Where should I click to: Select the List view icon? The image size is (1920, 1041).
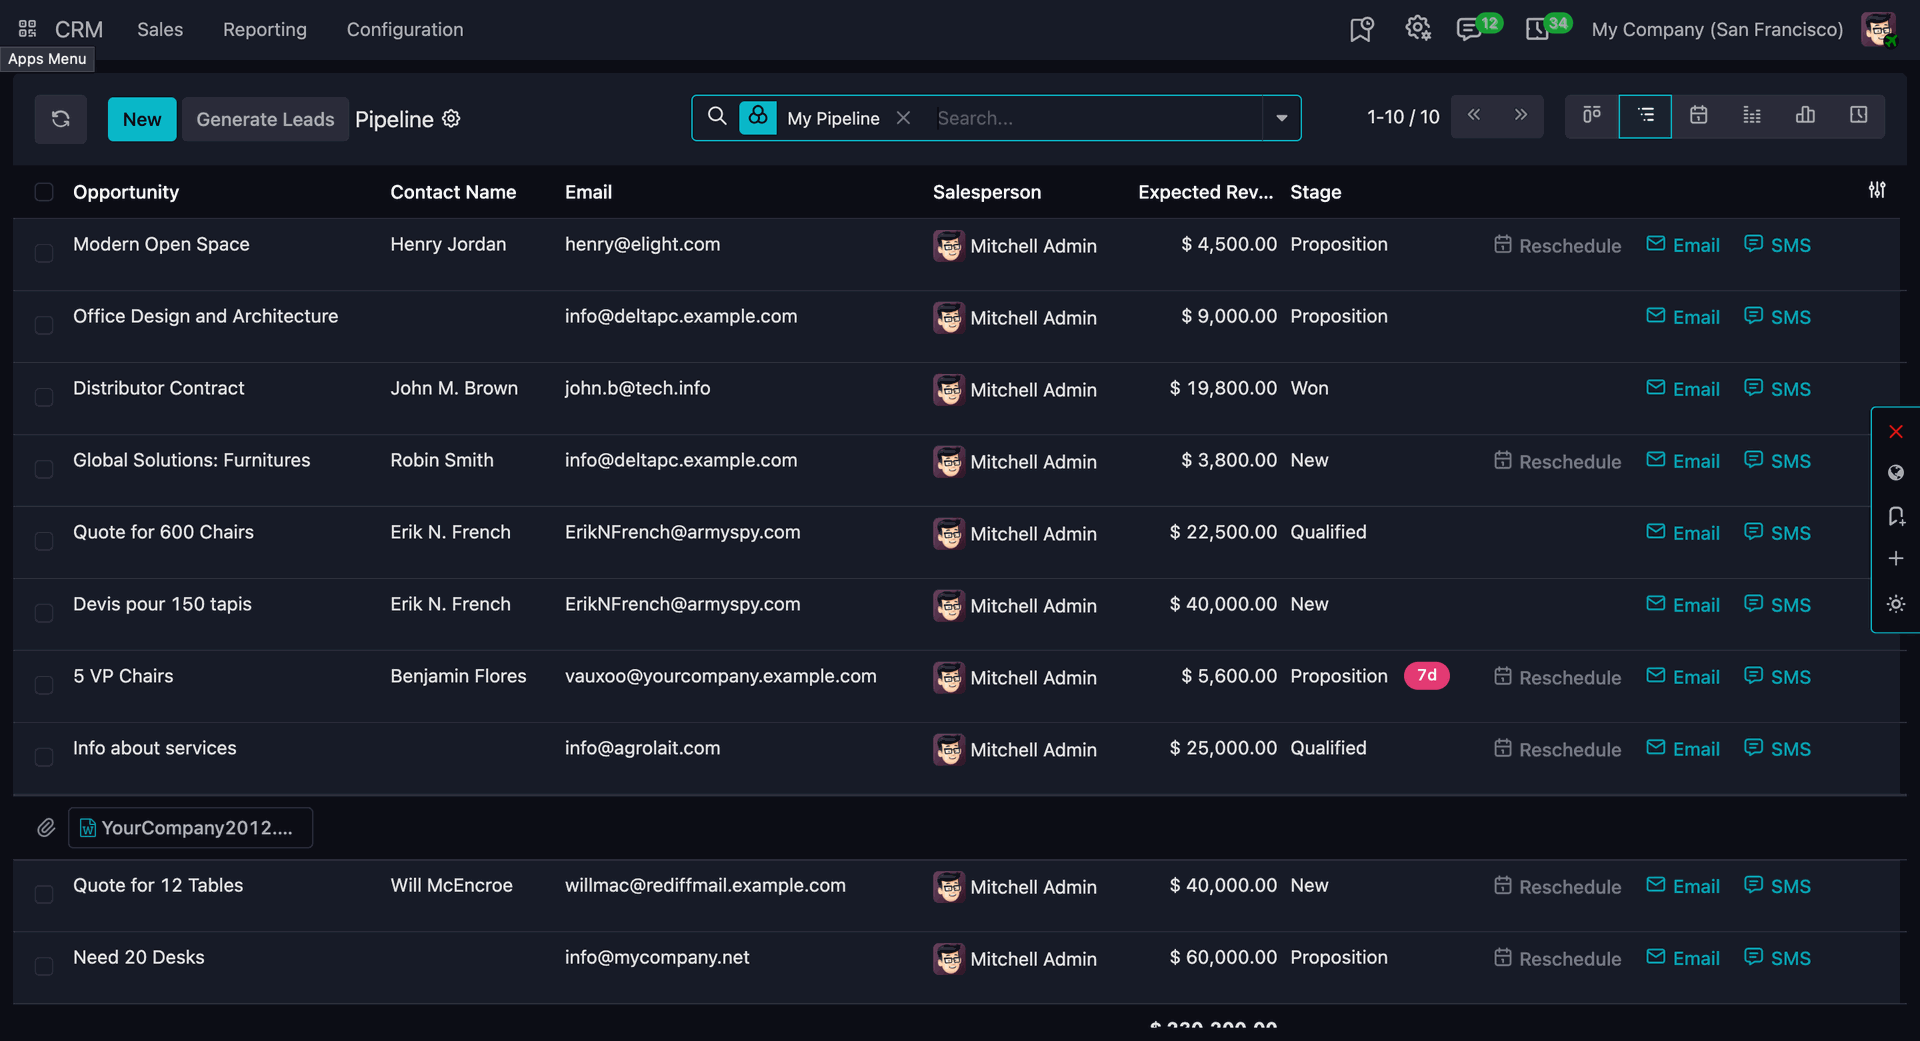[1645, 116]
